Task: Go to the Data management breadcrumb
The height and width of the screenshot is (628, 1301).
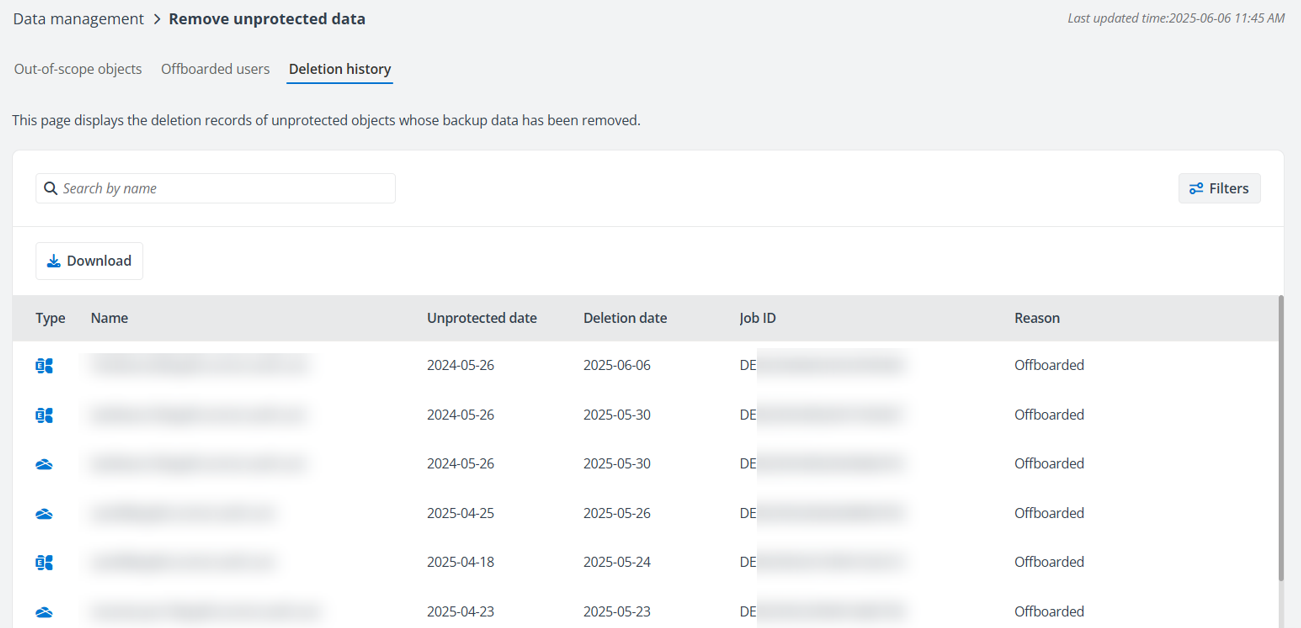Action: point(78,19)
